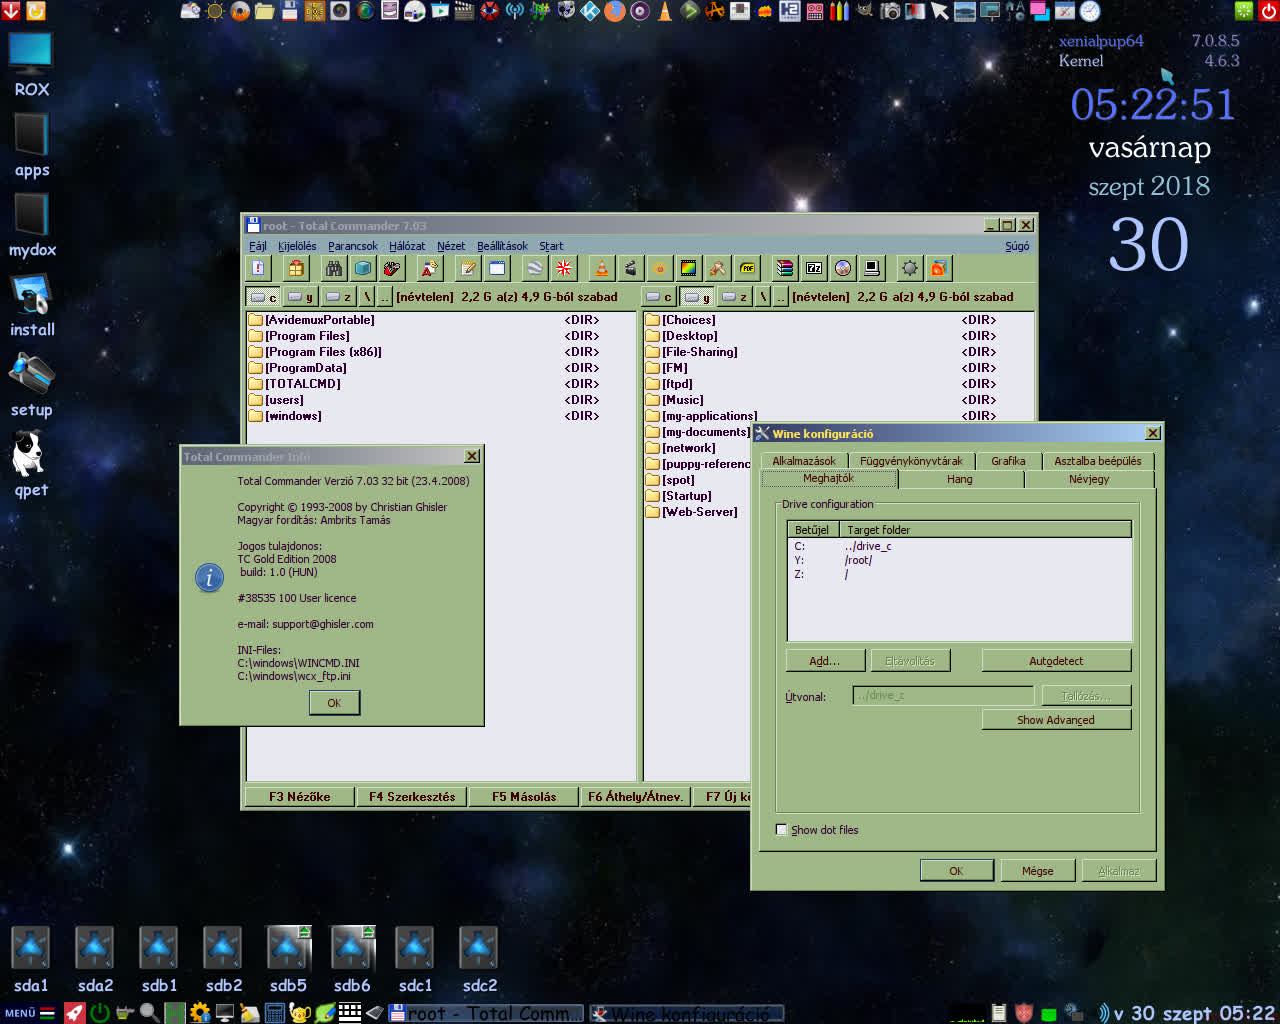
Task: Click OK in Wine konfiguráció dialog
Action: tap(956, 871)
